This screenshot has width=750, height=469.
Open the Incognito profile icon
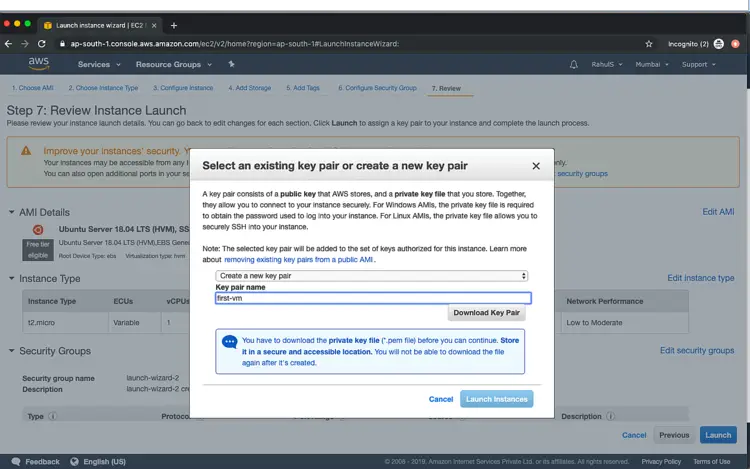(718, 44)
